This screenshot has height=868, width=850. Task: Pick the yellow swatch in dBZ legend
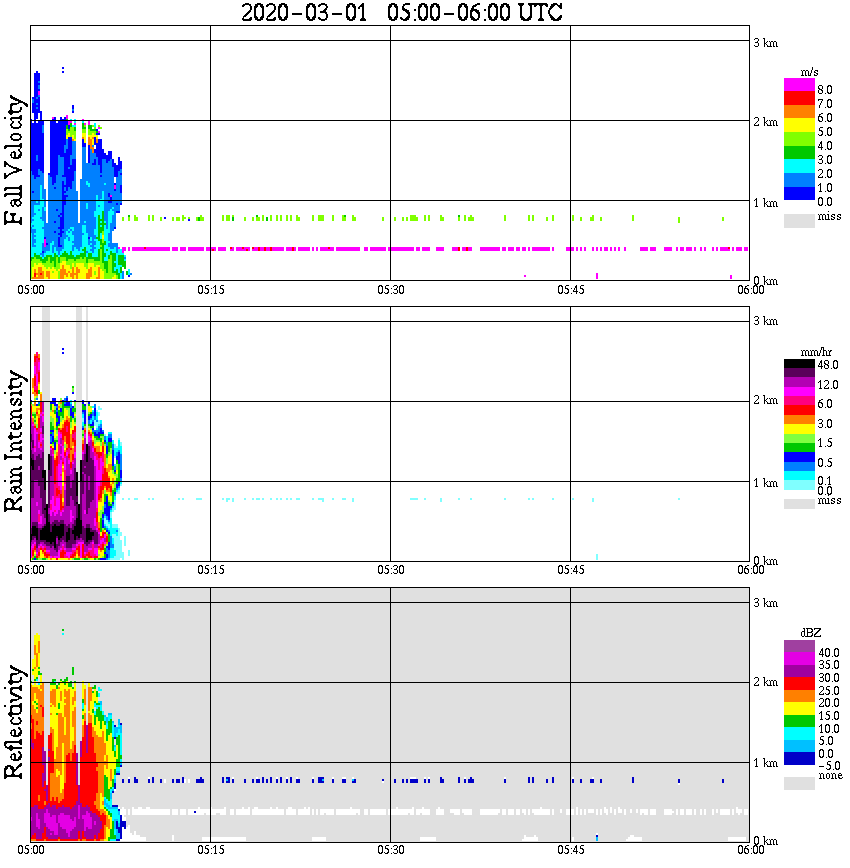[x=799, y=709]
